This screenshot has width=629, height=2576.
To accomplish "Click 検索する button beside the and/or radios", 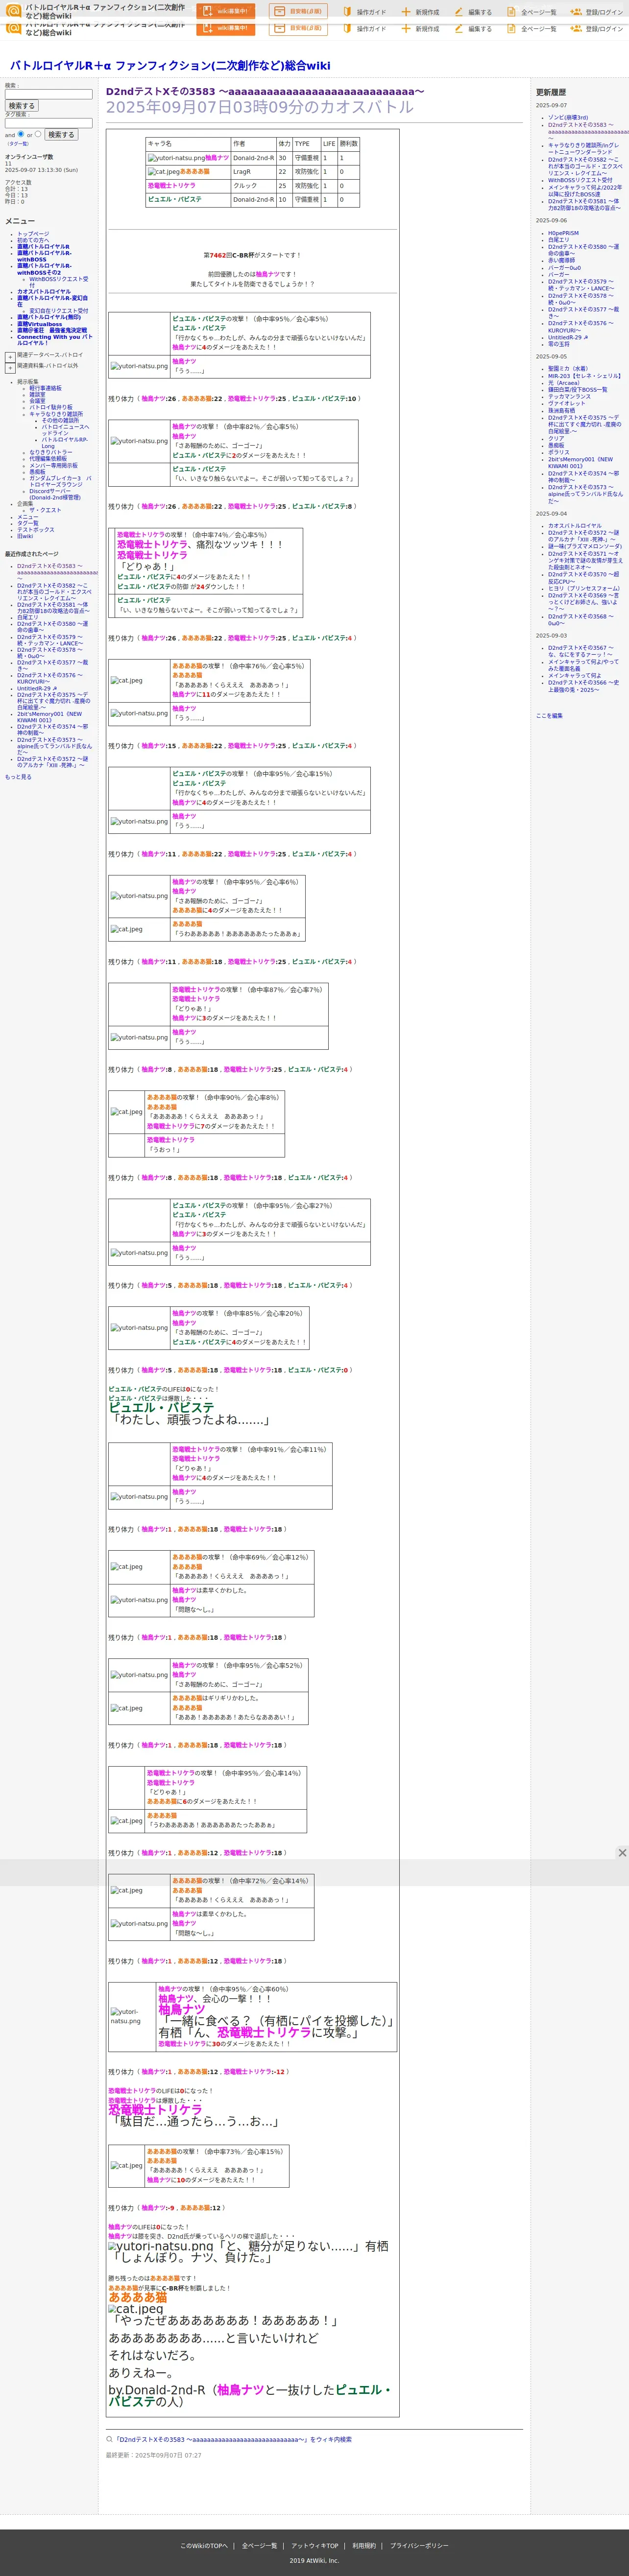I will tap(61, 134).
